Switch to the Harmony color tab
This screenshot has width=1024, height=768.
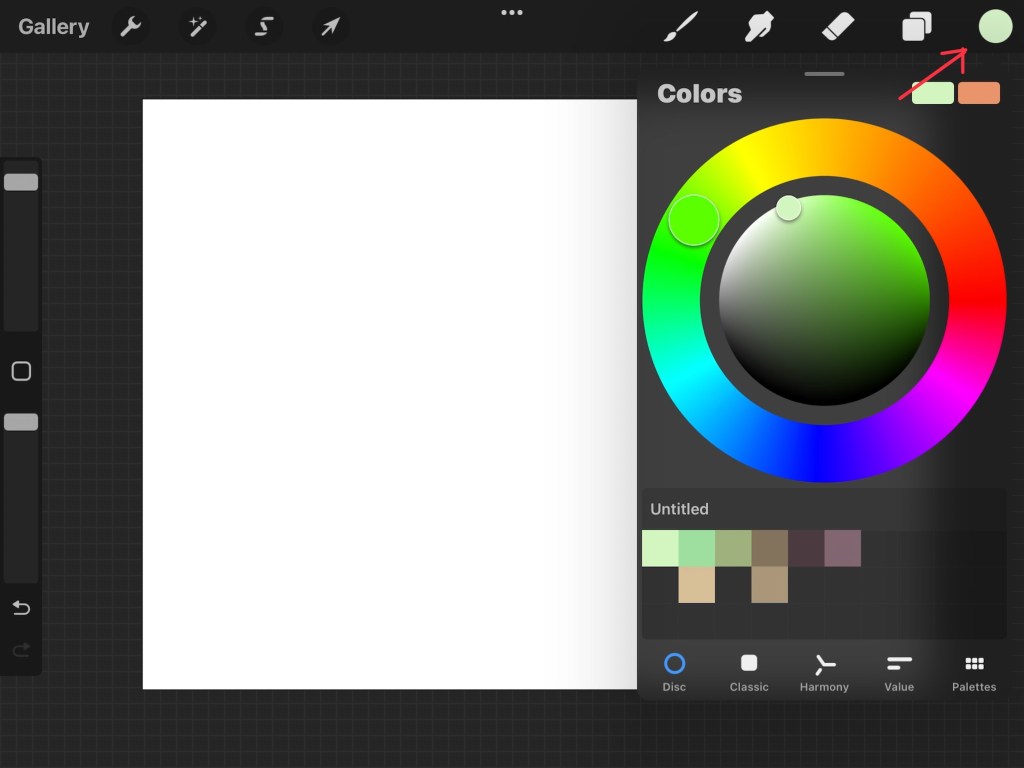coord(824,672)
